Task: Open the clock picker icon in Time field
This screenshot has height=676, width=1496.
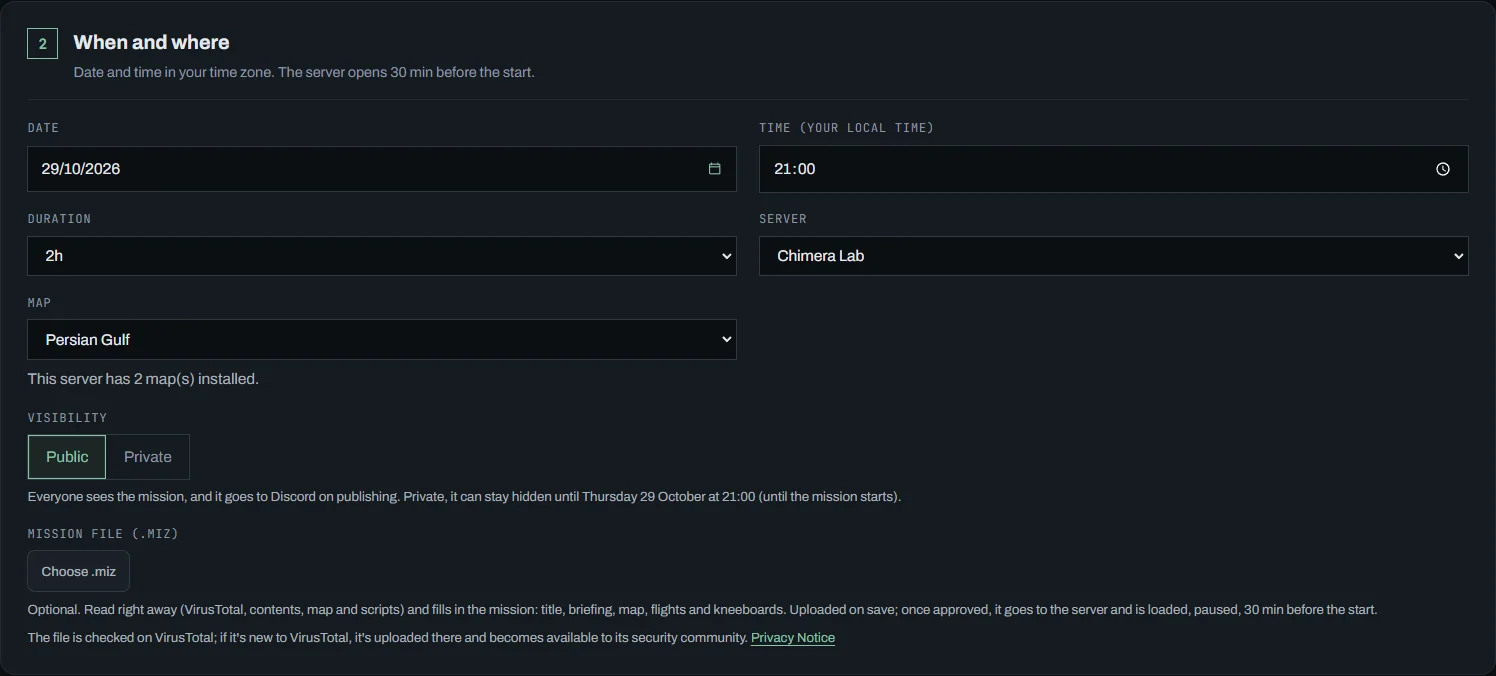Action: pyautogui.click(x=1442, y=169)
